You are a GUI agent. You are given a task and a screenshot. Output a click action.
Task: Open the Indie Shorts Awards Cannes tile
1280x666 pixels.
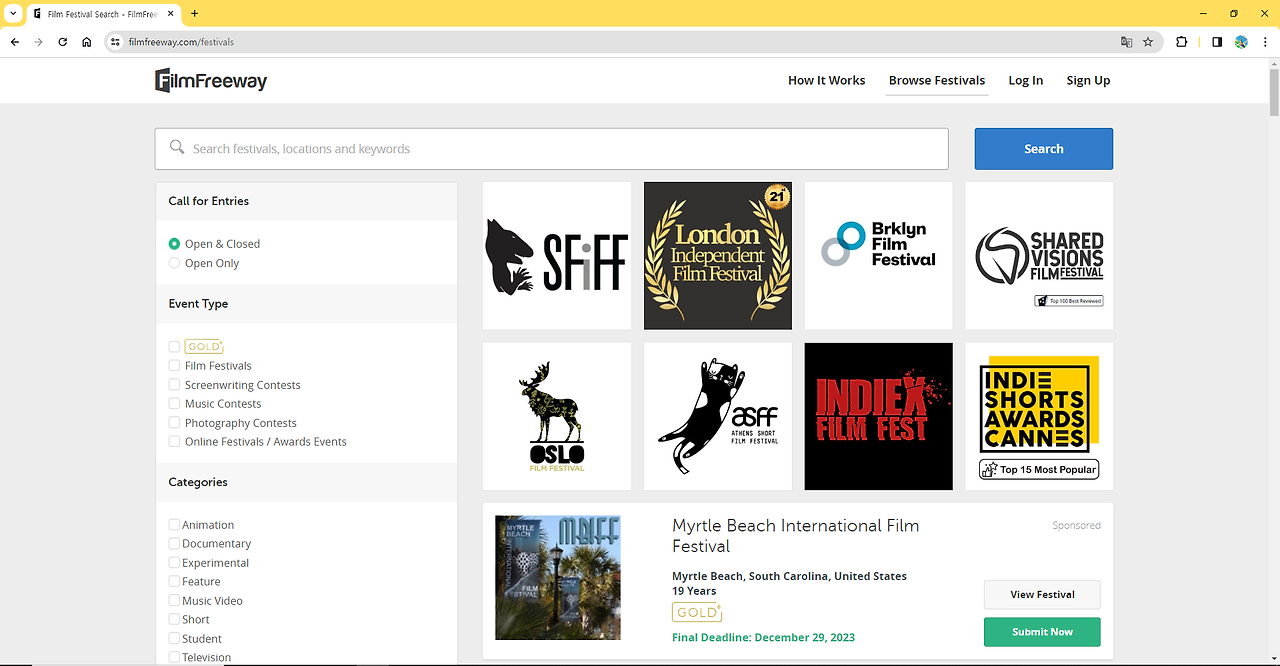[1039, 416]
